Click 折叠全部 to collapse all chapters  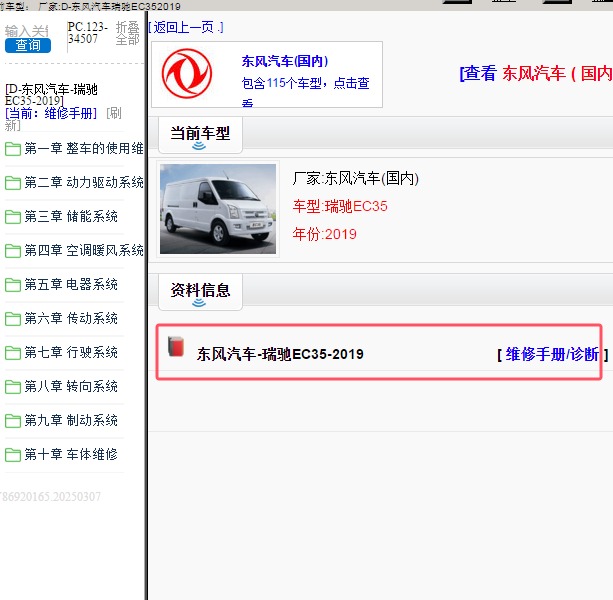tap(127, 33)
